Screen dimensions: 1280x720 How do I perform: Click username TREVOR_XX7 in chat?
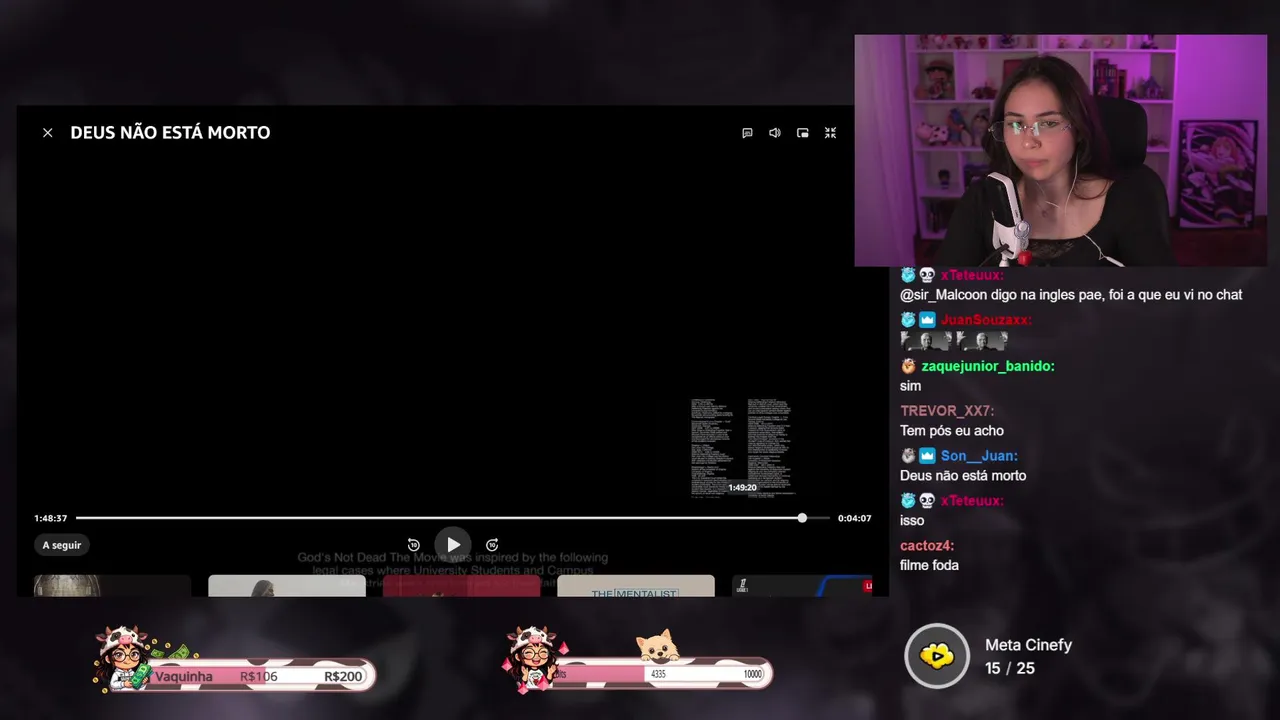click(x=947, y=411)
